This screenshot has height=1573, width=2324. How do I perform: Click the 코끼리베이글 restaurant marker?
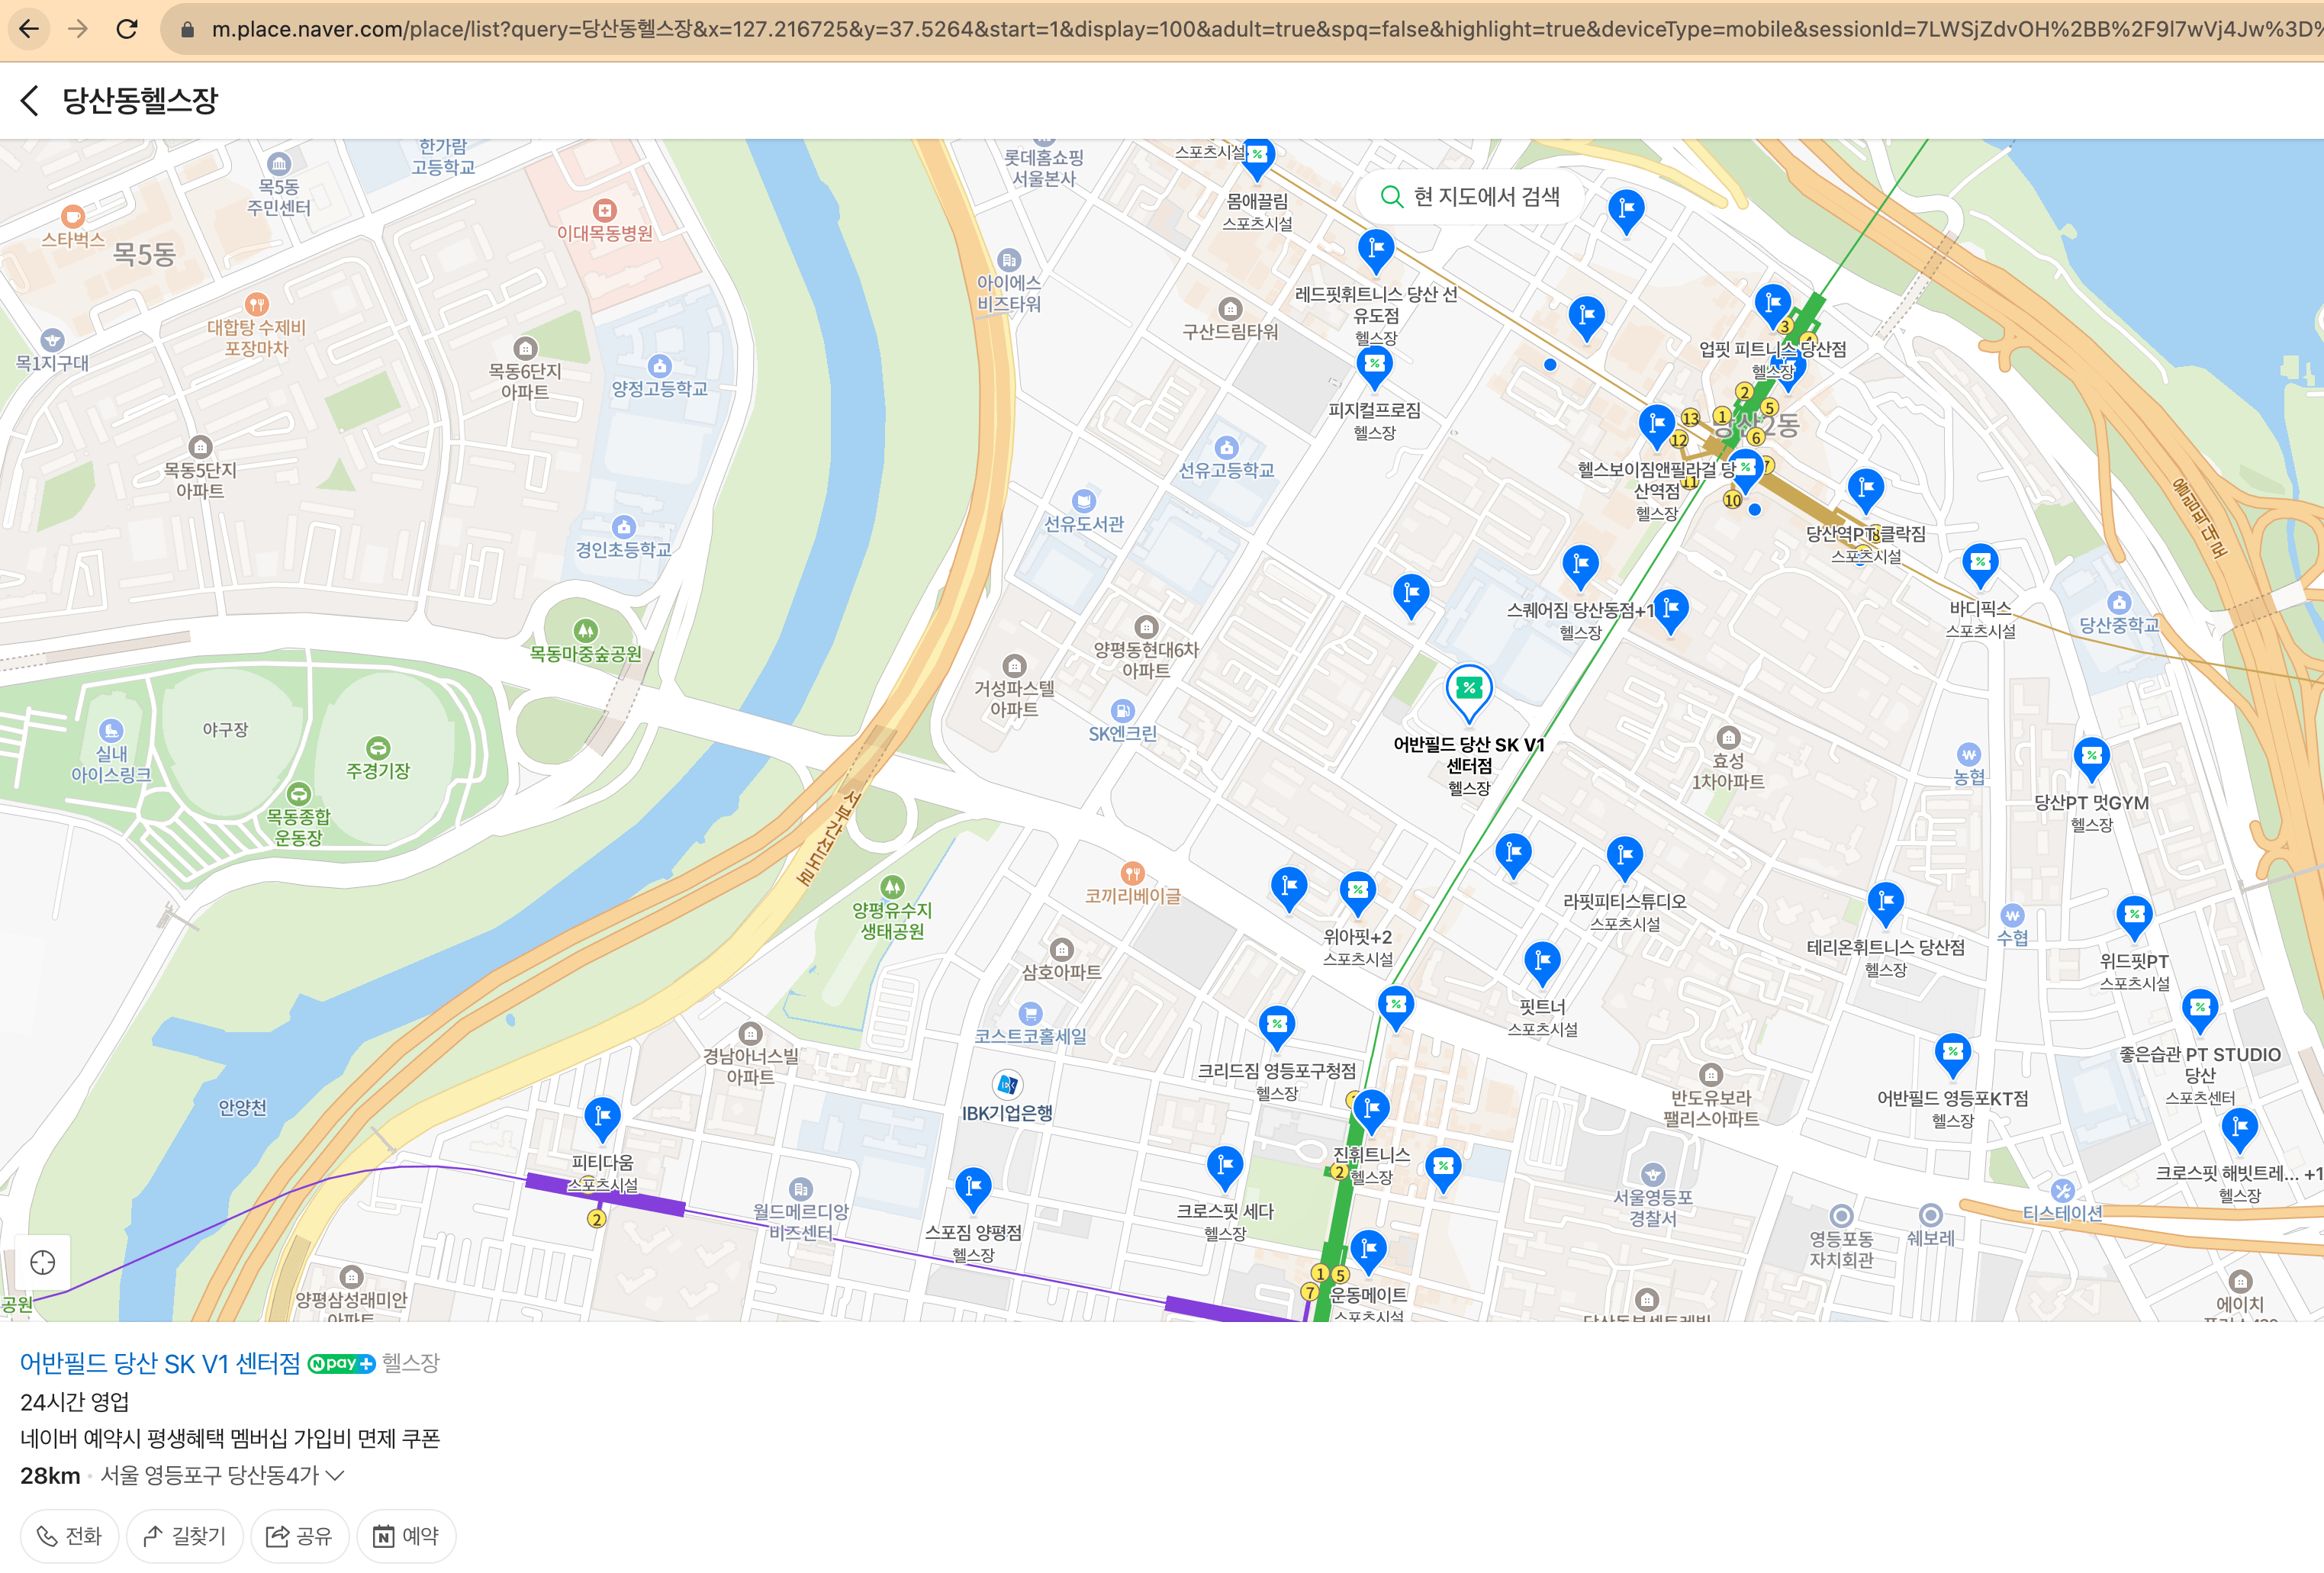(x=1132, y=873)
